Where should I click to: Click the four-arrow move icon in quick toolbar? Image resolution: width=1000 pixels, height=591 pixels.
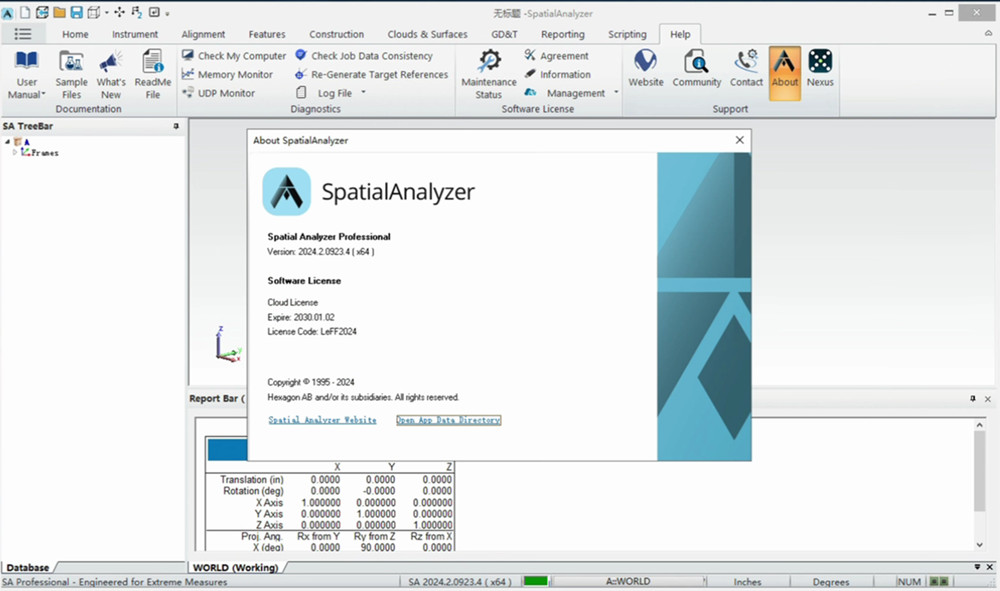click(x=119, y=12)
